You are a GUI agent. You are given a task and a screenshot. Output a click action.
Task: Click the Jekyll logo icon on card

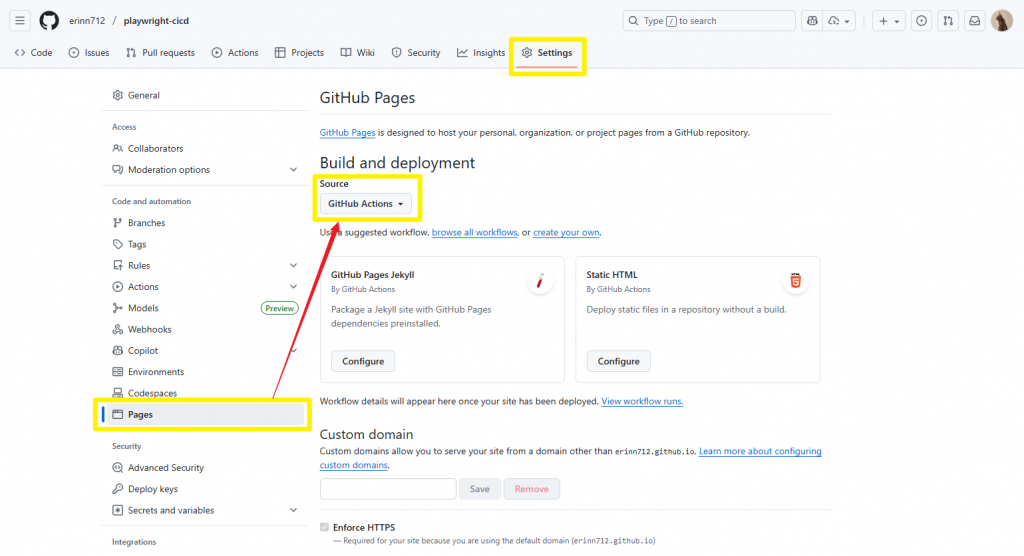tap(539, 282)
